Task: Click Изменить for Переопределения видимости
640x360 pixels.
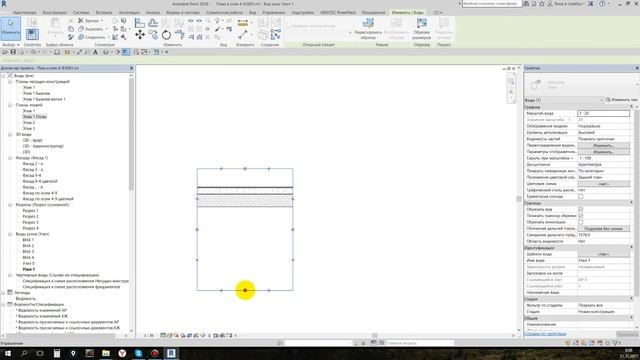Action: point(603,145)
